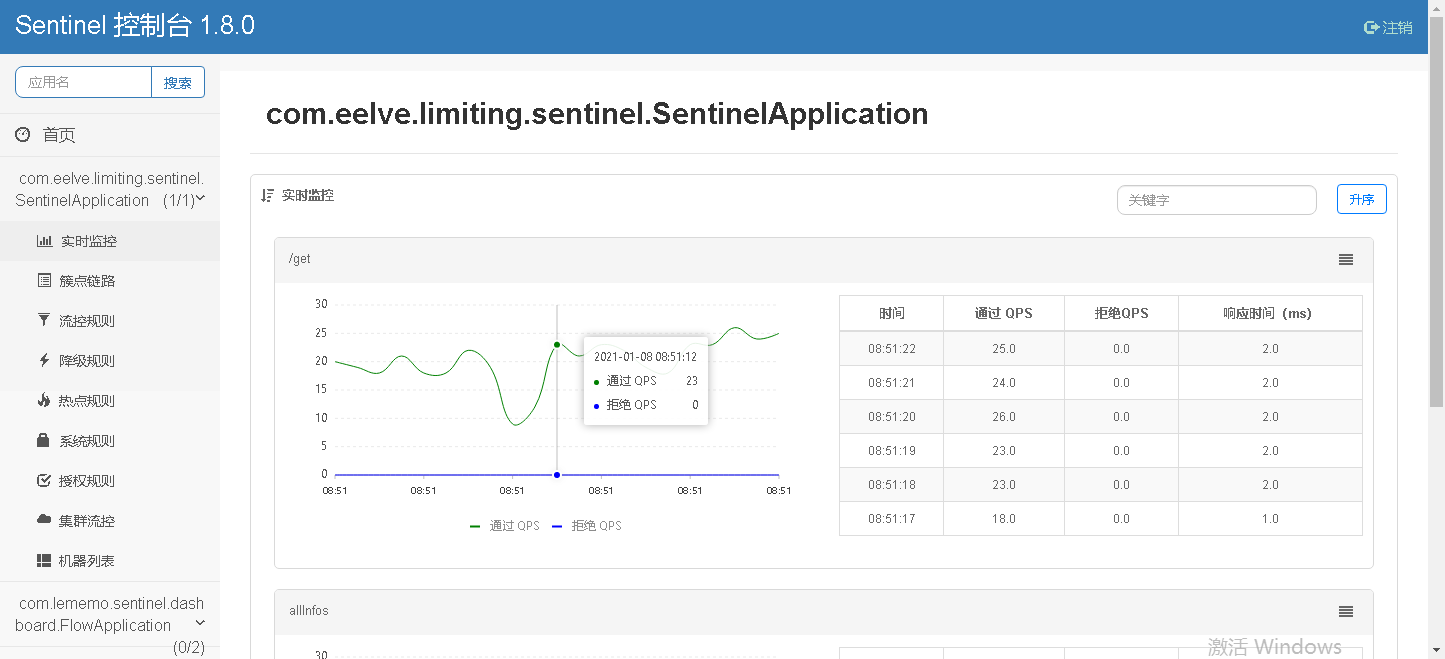Click the lock icon beside 系统规则
This screenshot has width=1445, height=659.
[x=43, y=440]
